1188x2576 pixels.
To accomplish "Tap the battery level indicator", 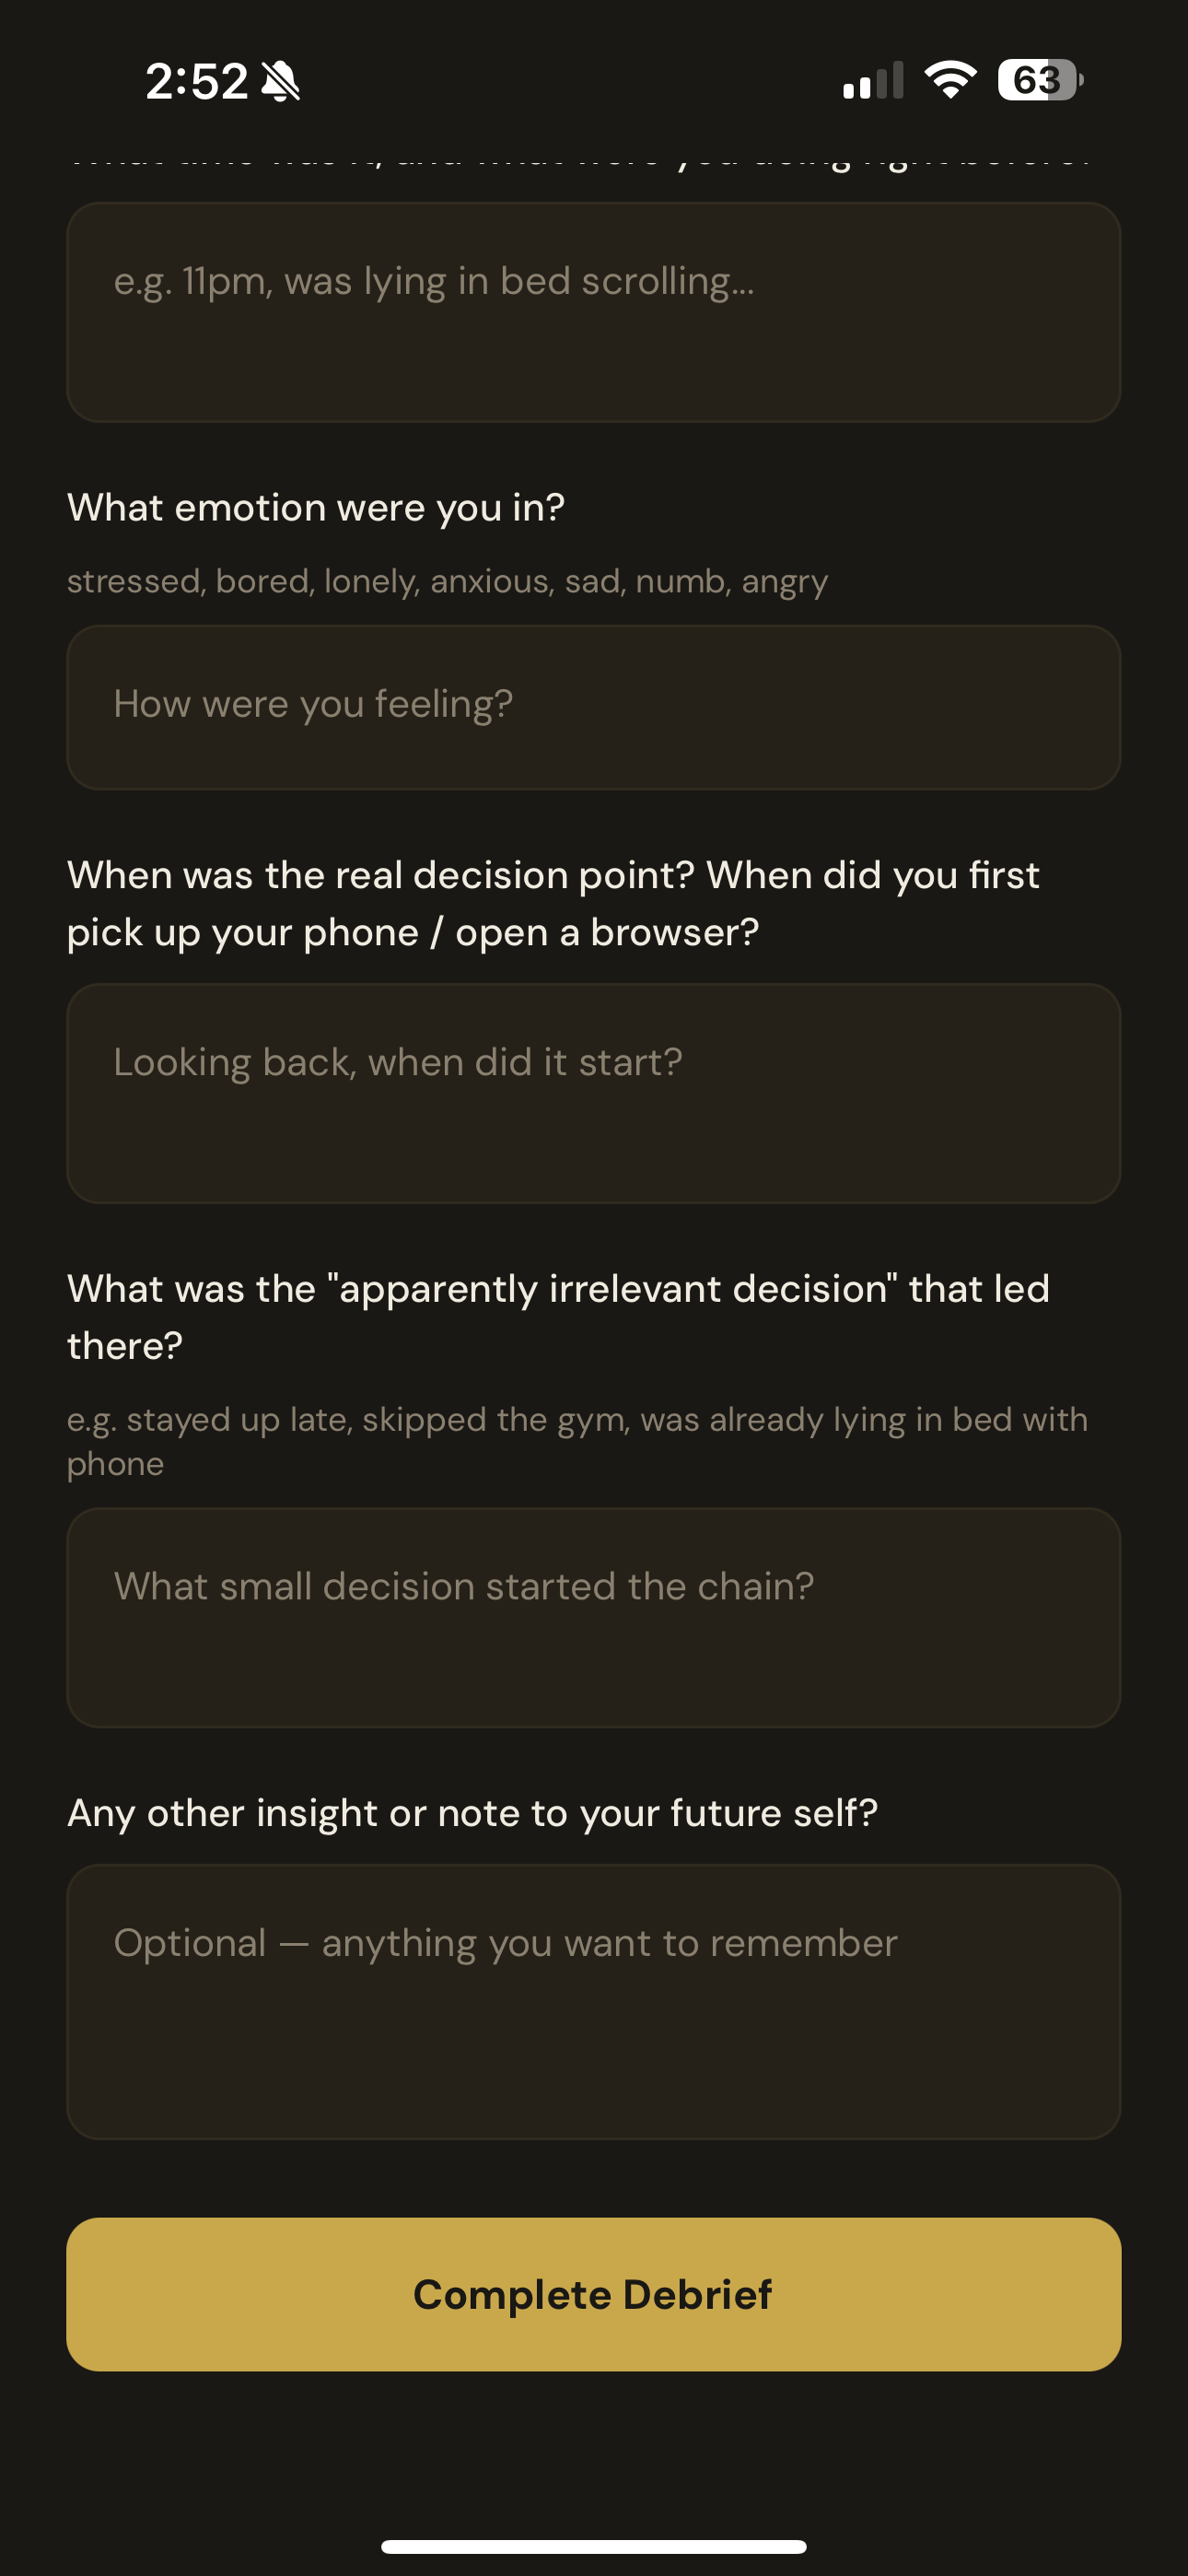I will (1040, 80).
